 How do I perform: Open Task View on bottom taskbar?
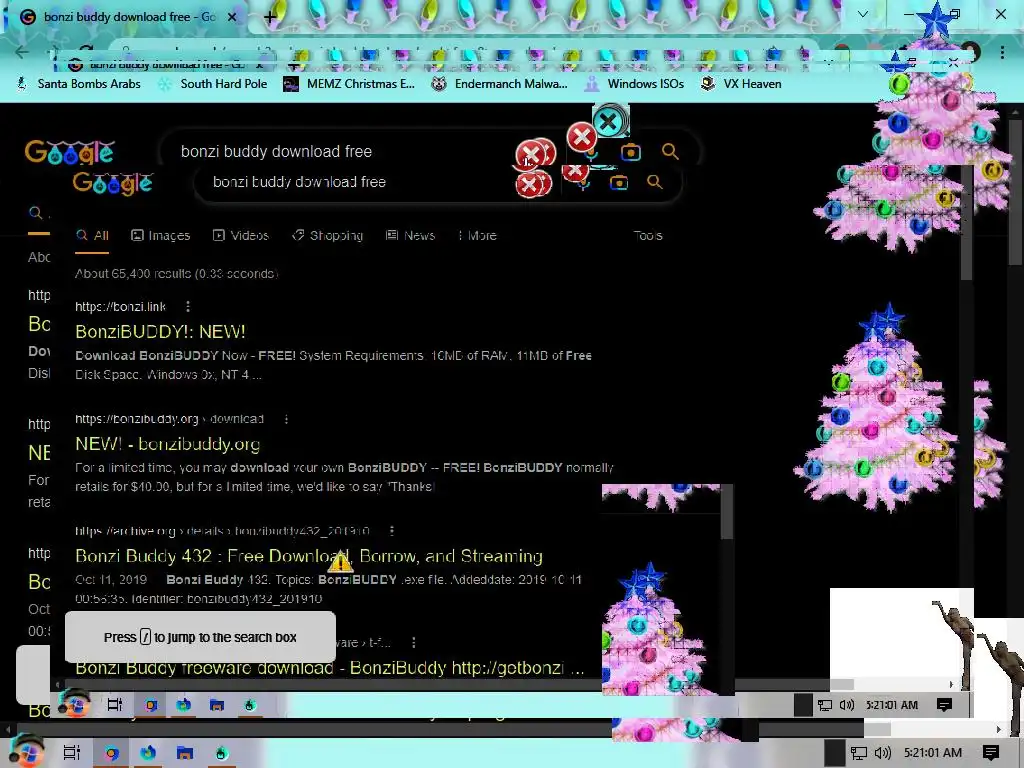coord(72,753)
